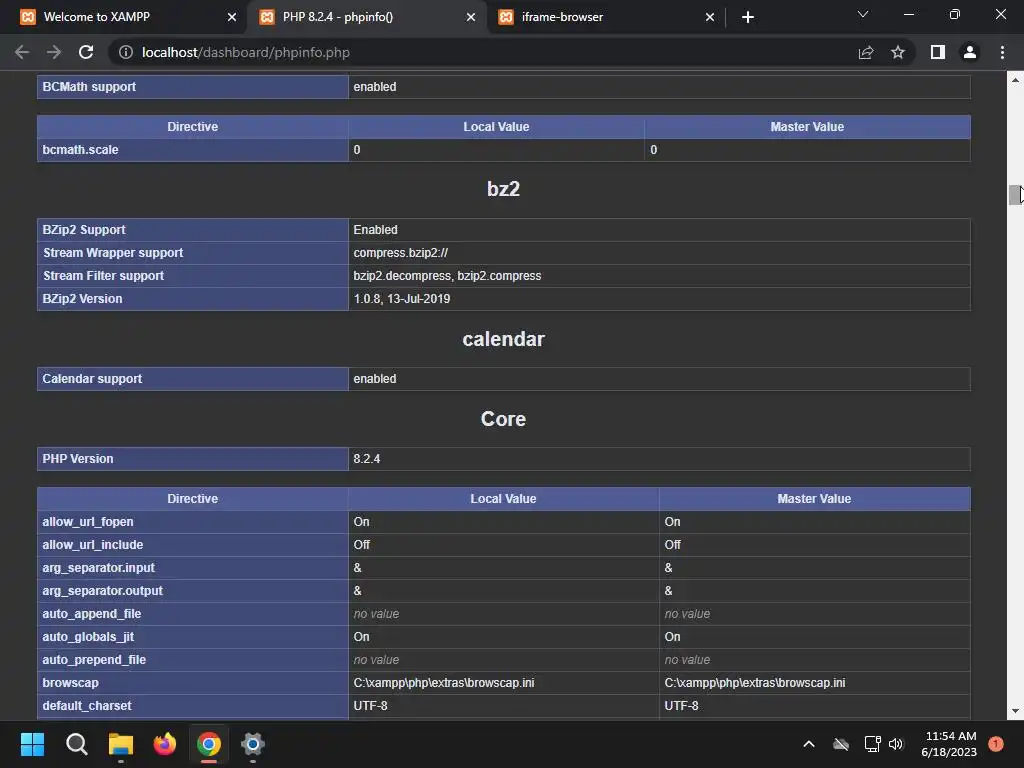Viewport: 1024px width, 768px height.
Task: Click the browser forward arrow
Action: tap(54, 52)
